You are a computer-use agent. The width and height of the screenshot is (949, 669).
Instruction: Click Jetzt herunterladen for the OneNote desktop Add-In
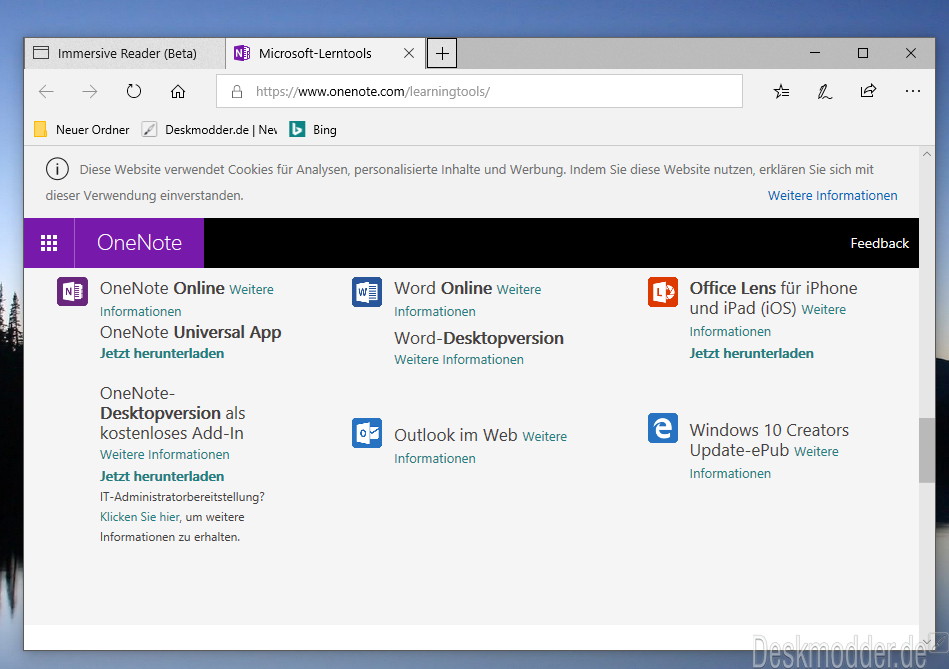(162, 476)
